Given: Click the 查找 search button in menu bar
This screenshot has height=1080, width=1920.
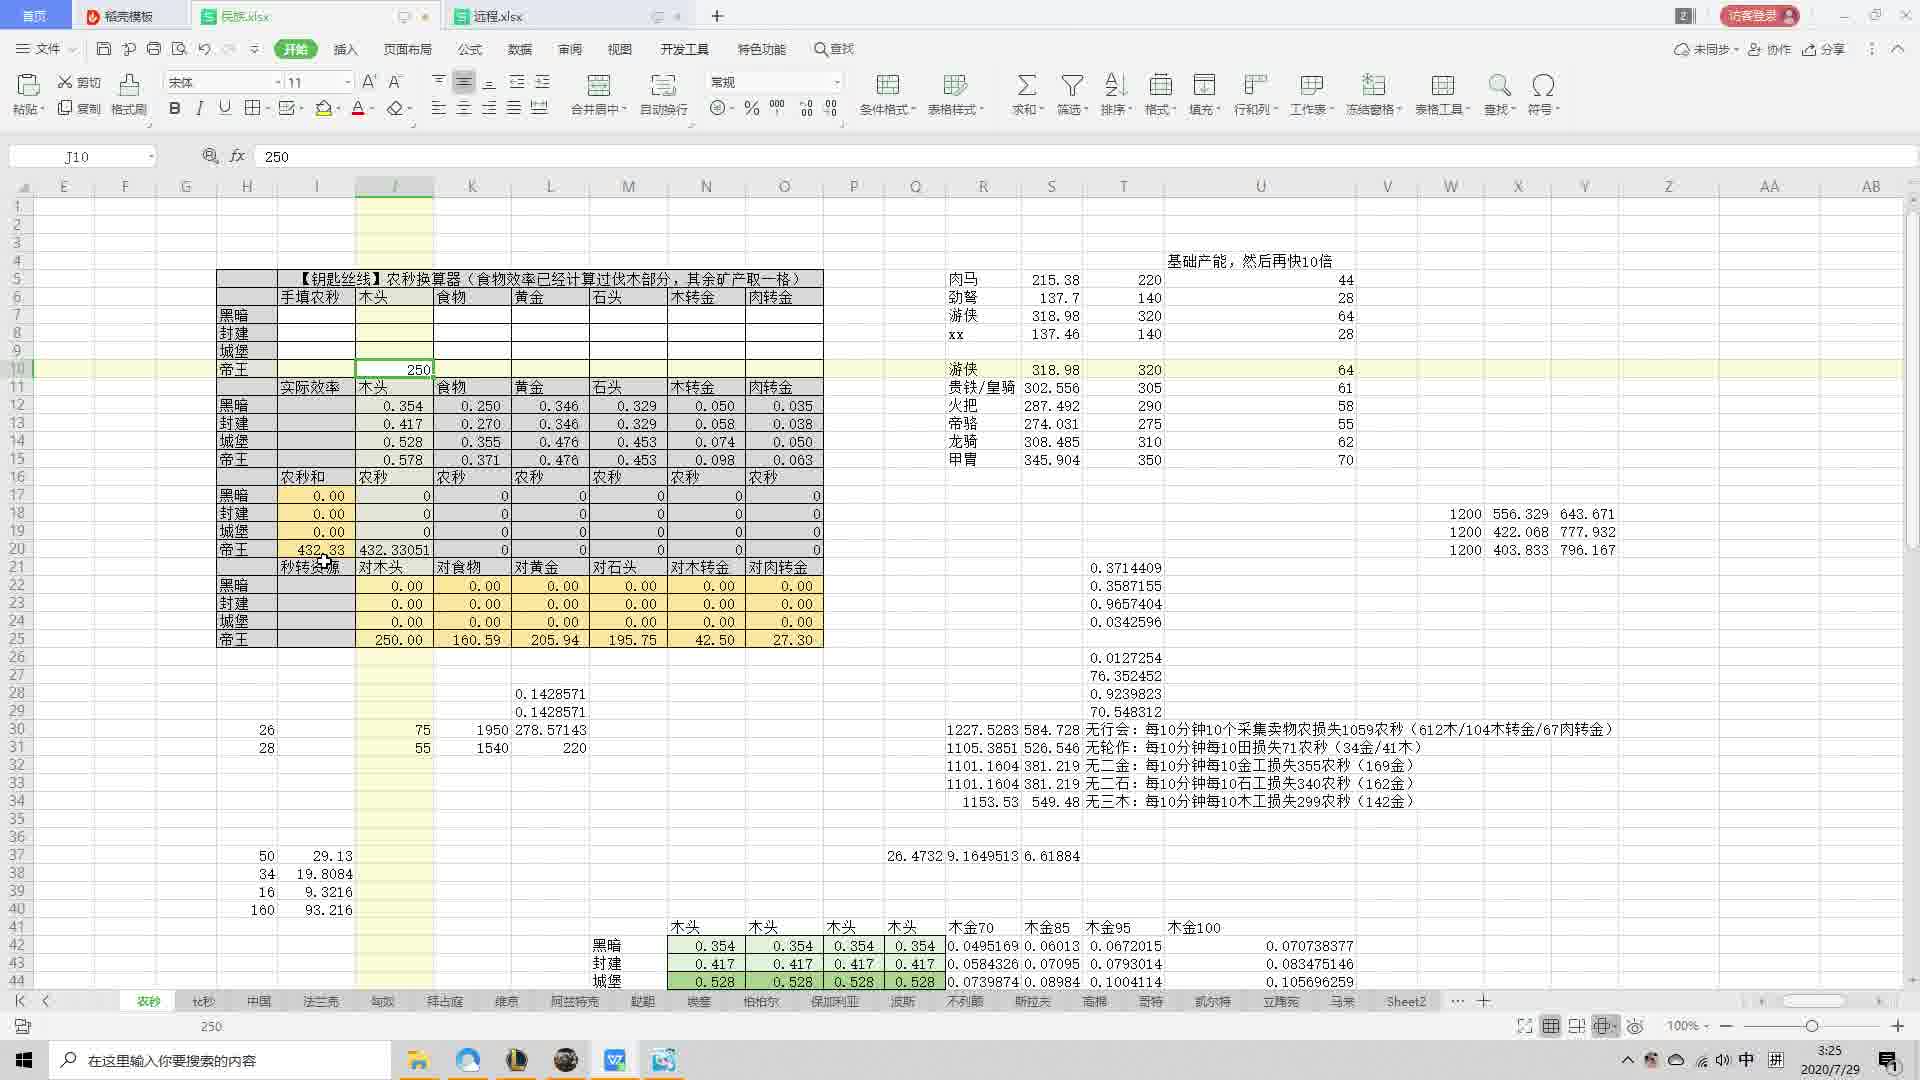Looking at the screenshot, I should pyautogui.click(x=834, y=49).
